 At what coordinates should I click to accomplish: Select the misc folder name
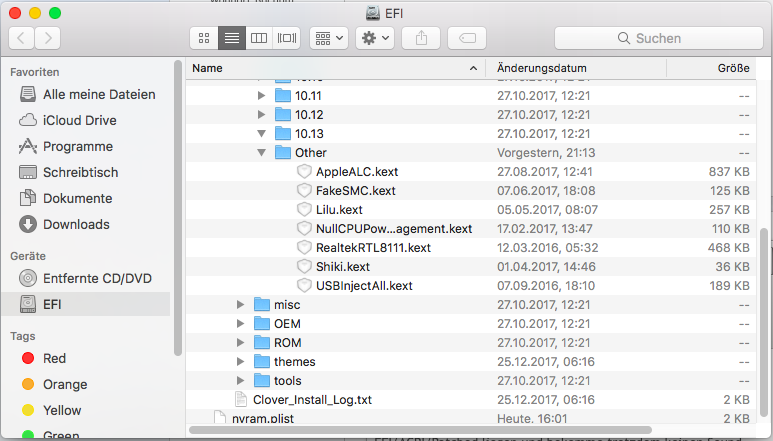(287, 305)
